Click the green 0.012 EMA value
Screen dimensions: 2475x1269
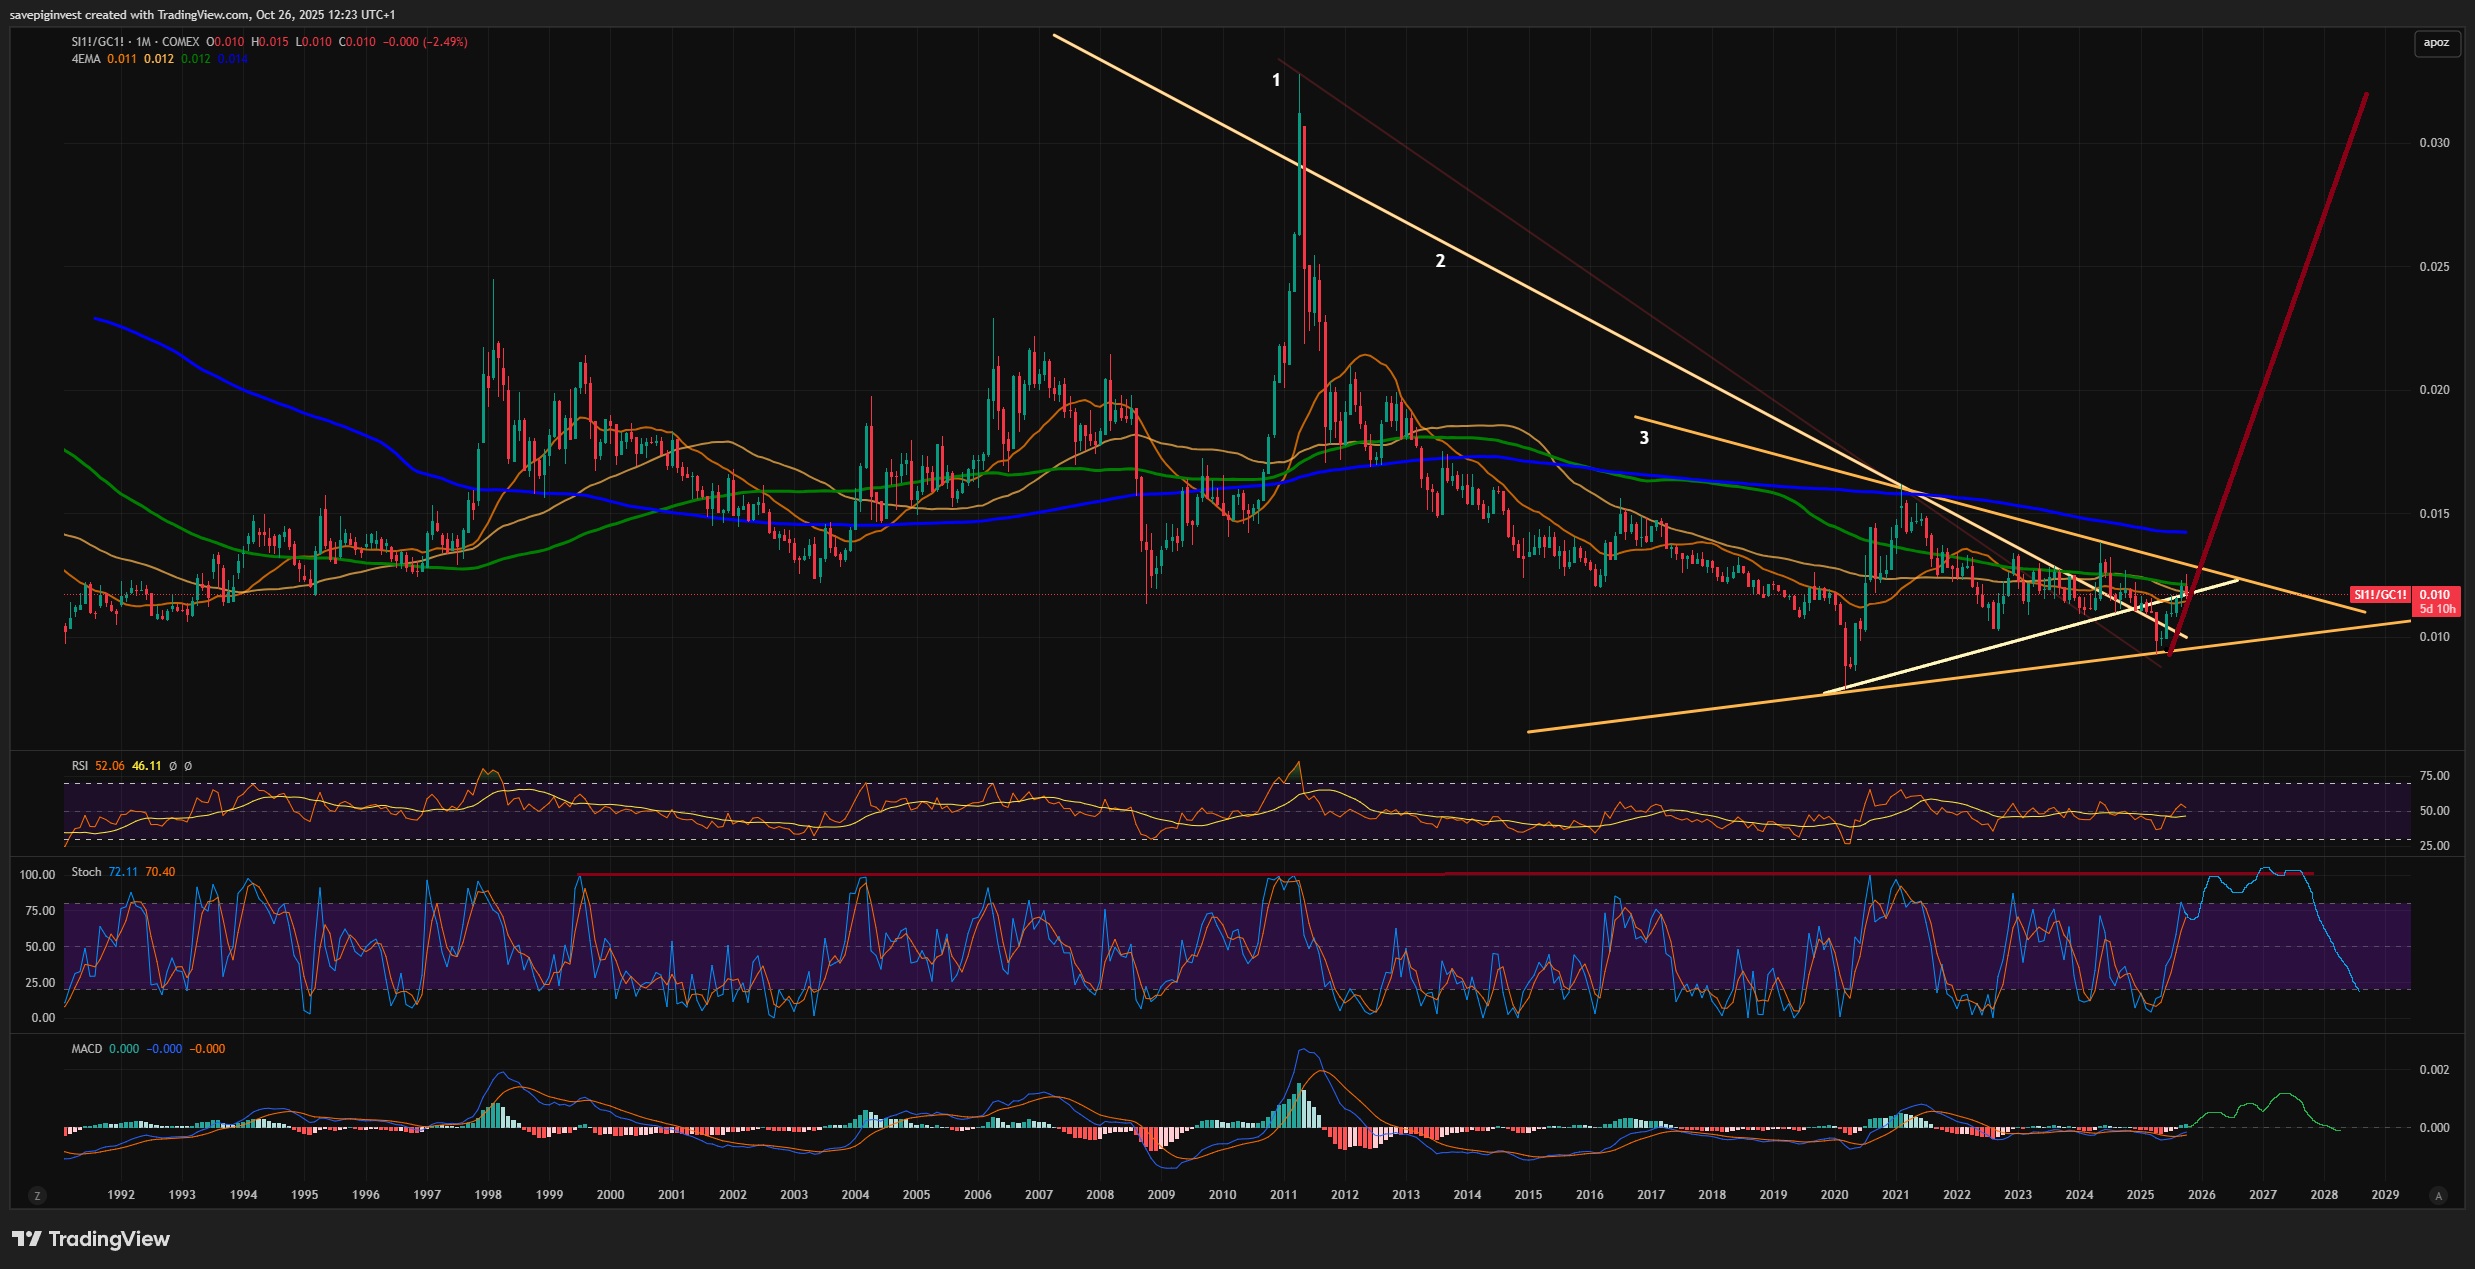tap(196, 59)
